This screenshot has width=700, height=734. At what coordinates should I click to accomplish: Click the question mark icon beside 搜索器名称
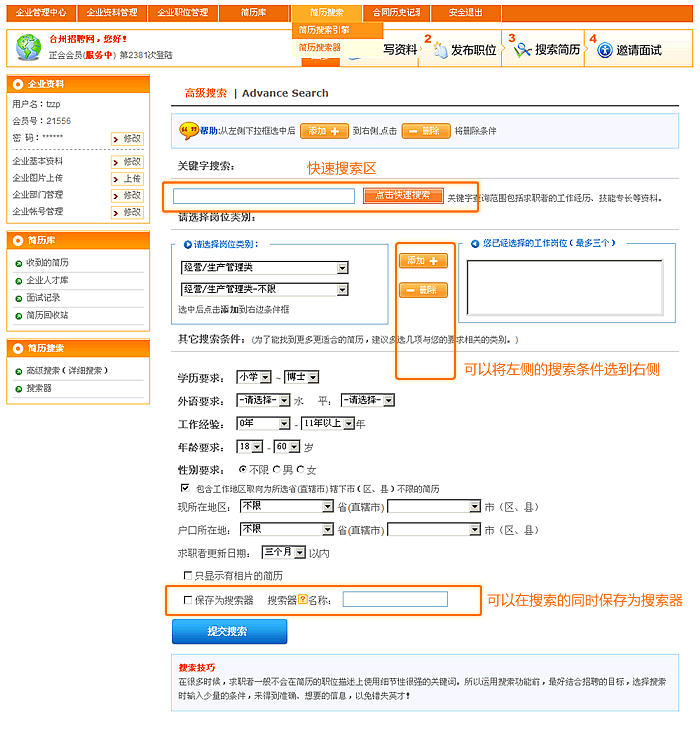302,600
